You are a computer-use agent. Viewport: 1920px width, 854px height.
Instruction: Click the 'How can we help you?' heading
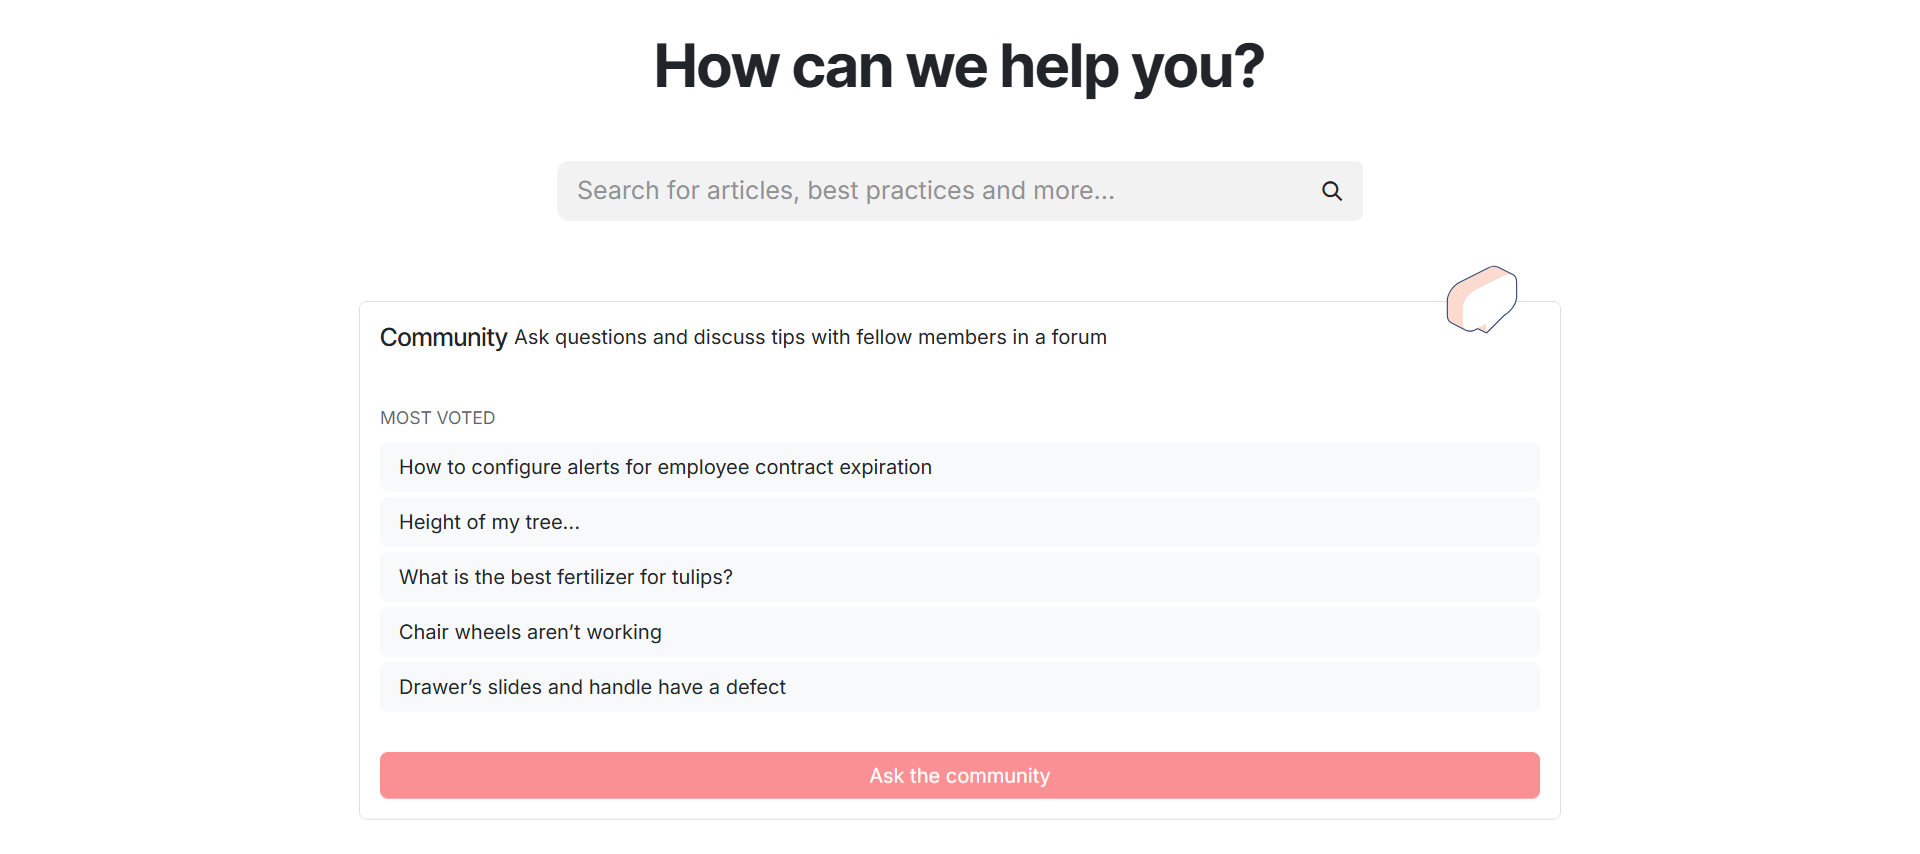[x=959, y=67]
